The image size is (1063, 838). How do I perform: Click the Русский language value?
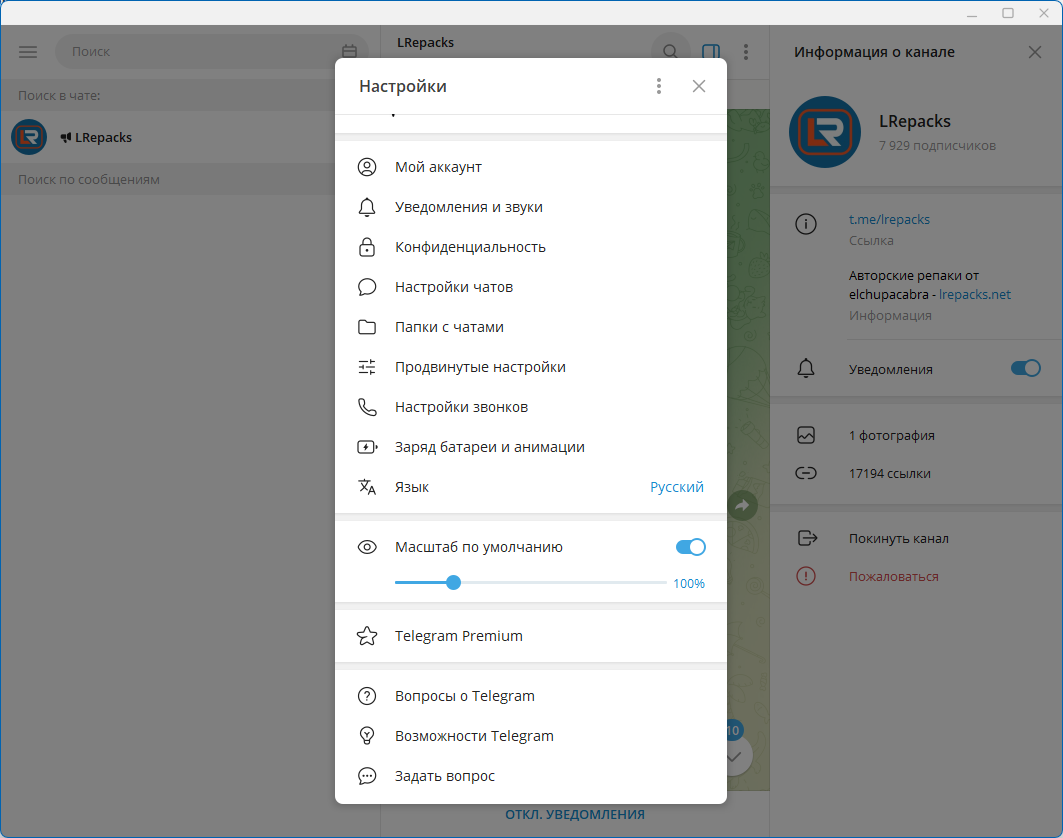pos(677,487)
